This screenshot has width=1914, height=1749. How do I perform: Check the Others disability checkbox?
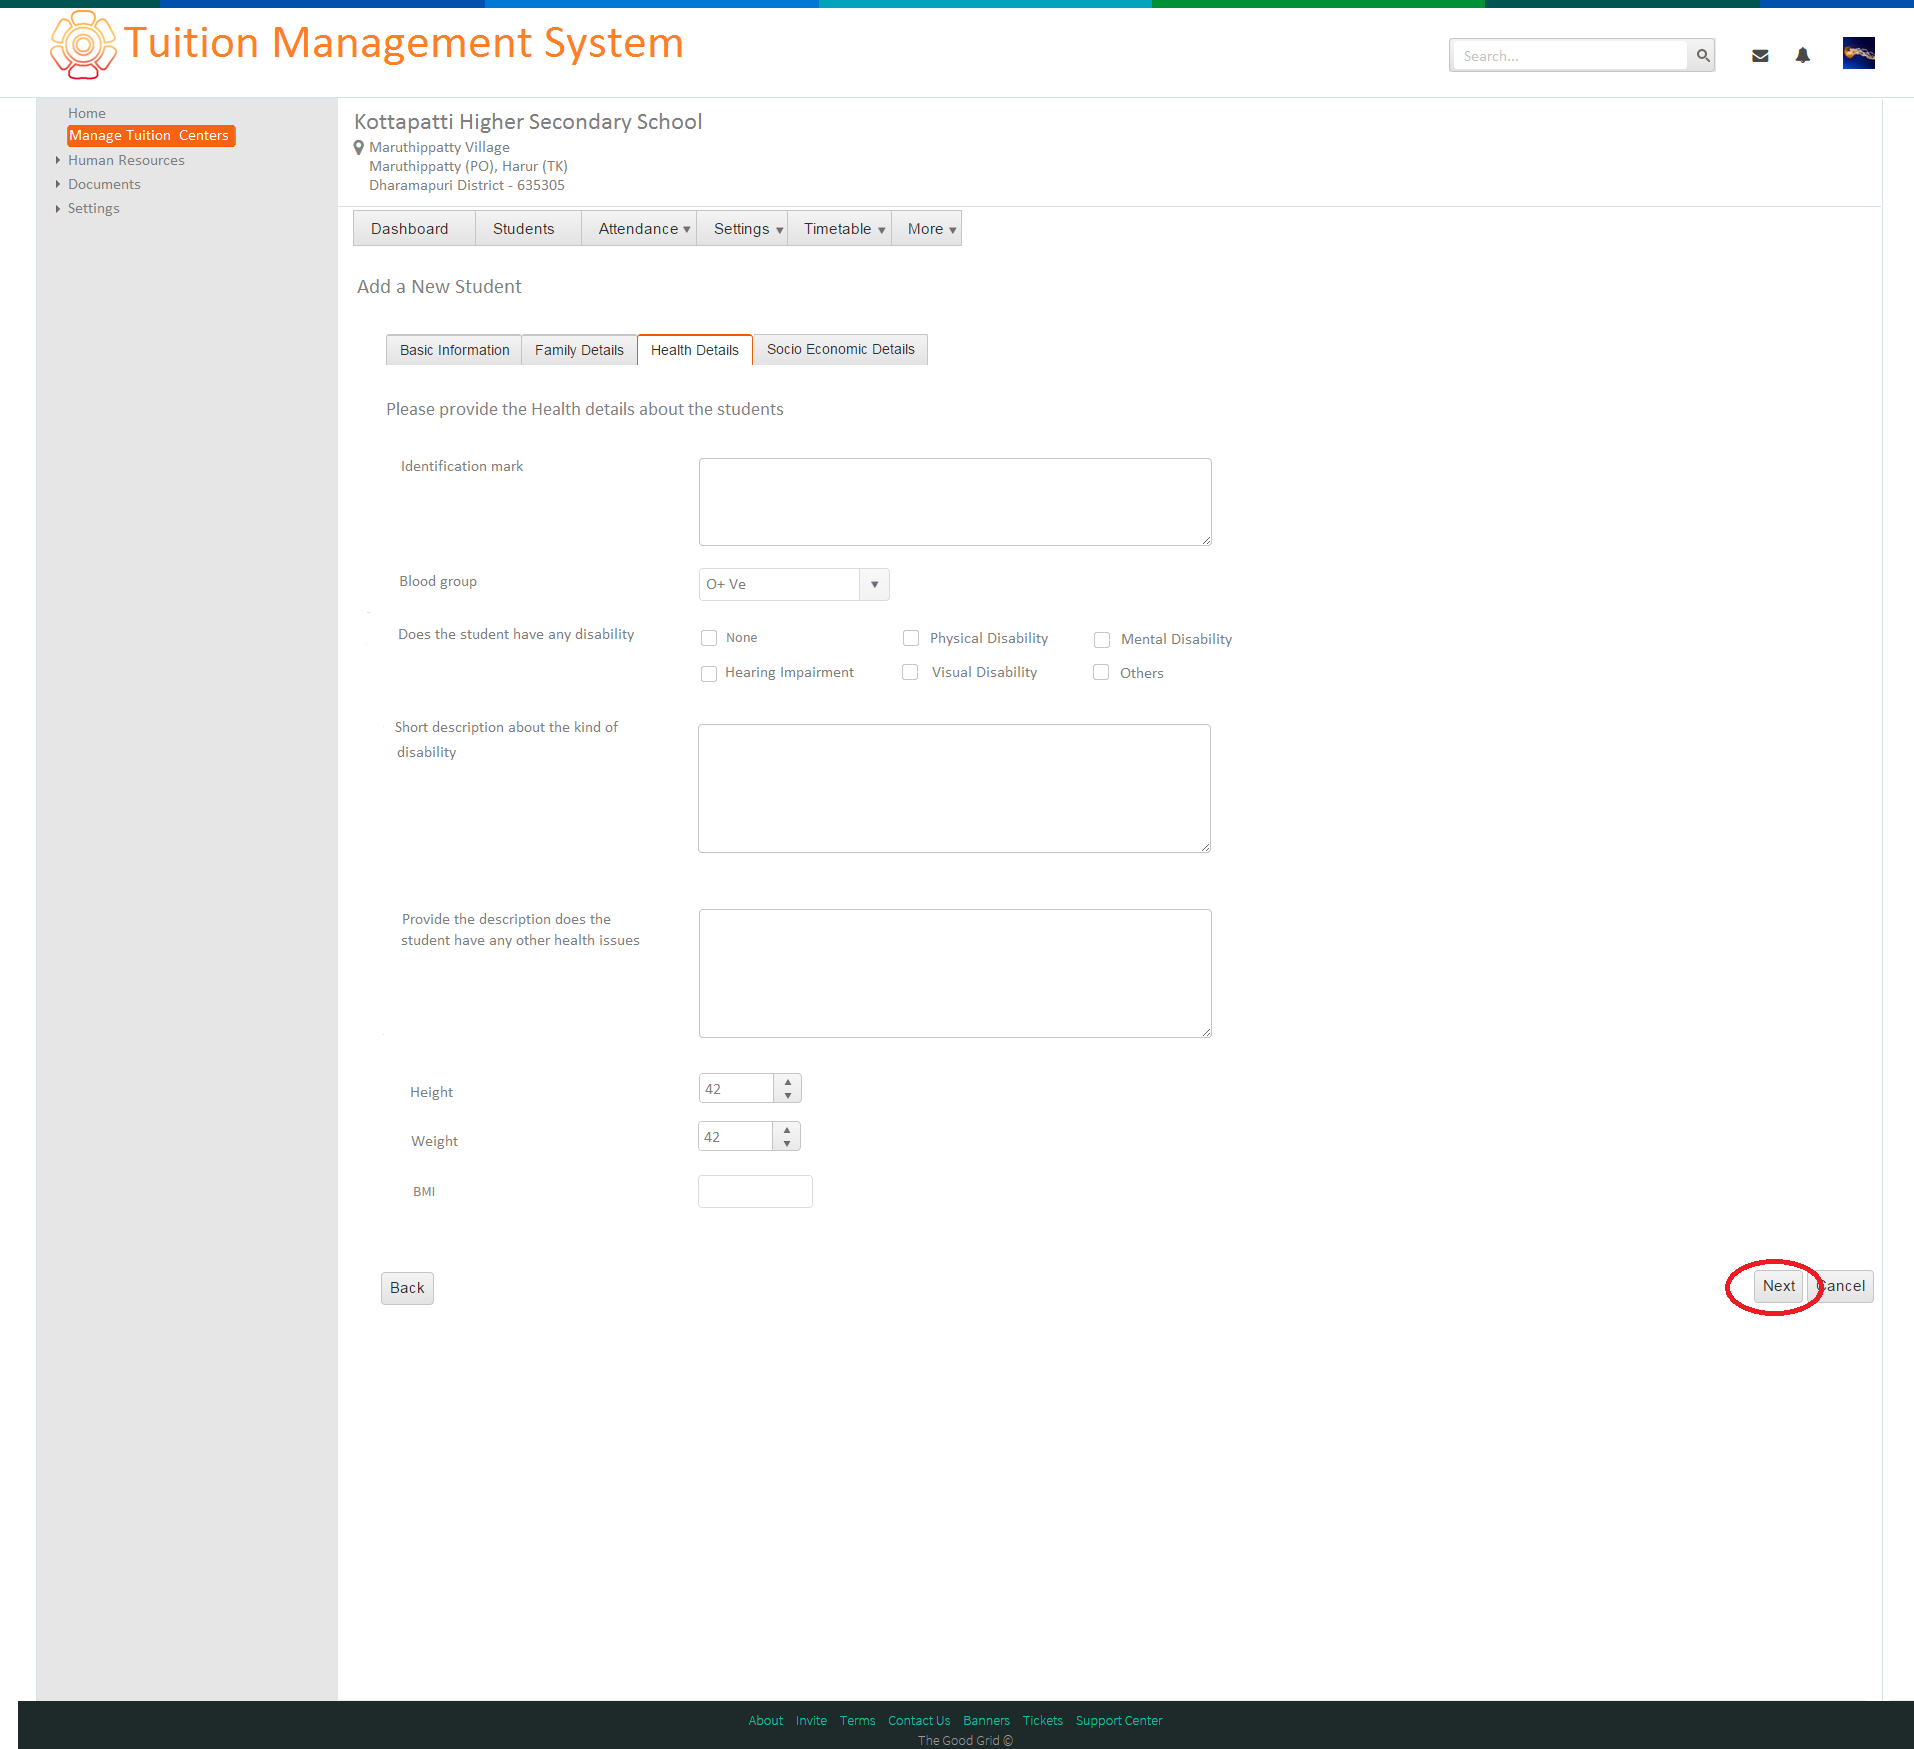(1101, 672)
